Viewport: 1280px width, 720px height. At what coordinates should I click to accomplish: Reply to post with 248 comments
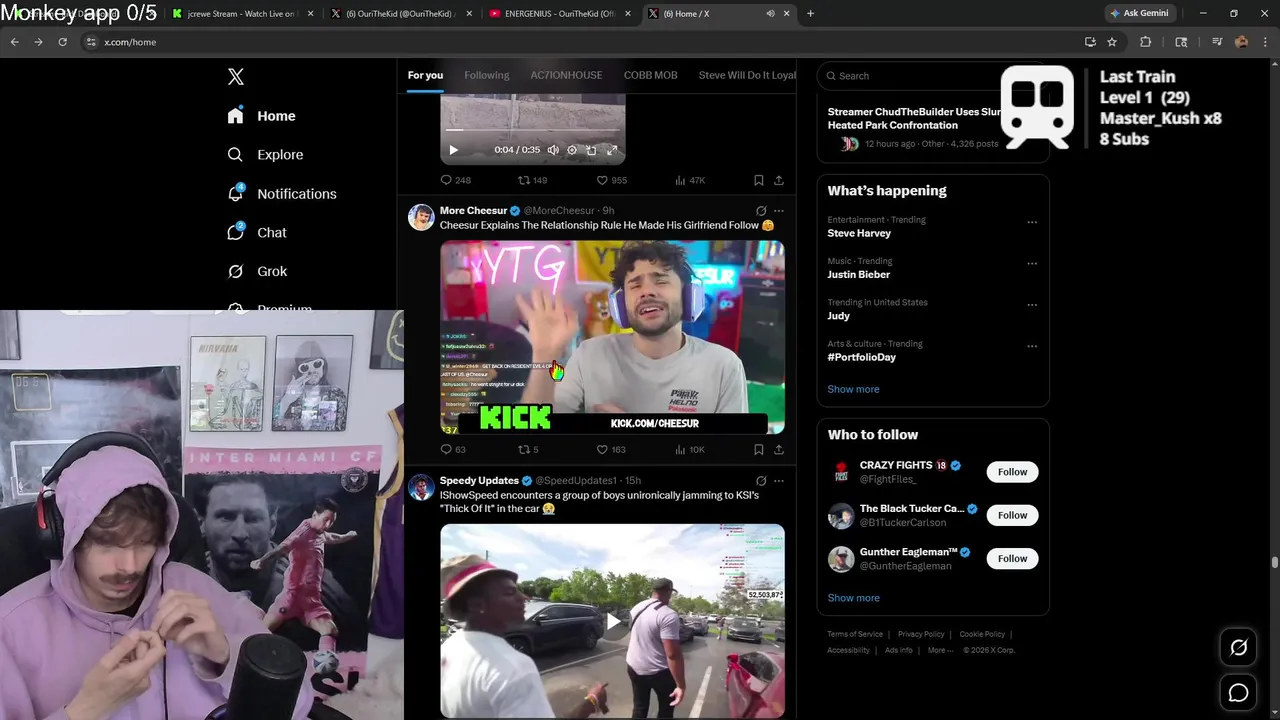click(455, 180)
